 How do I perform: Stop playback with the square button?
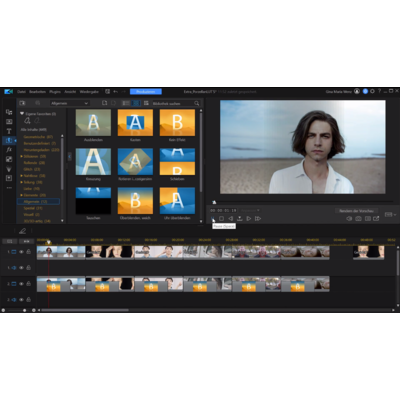tap(221, 219)
